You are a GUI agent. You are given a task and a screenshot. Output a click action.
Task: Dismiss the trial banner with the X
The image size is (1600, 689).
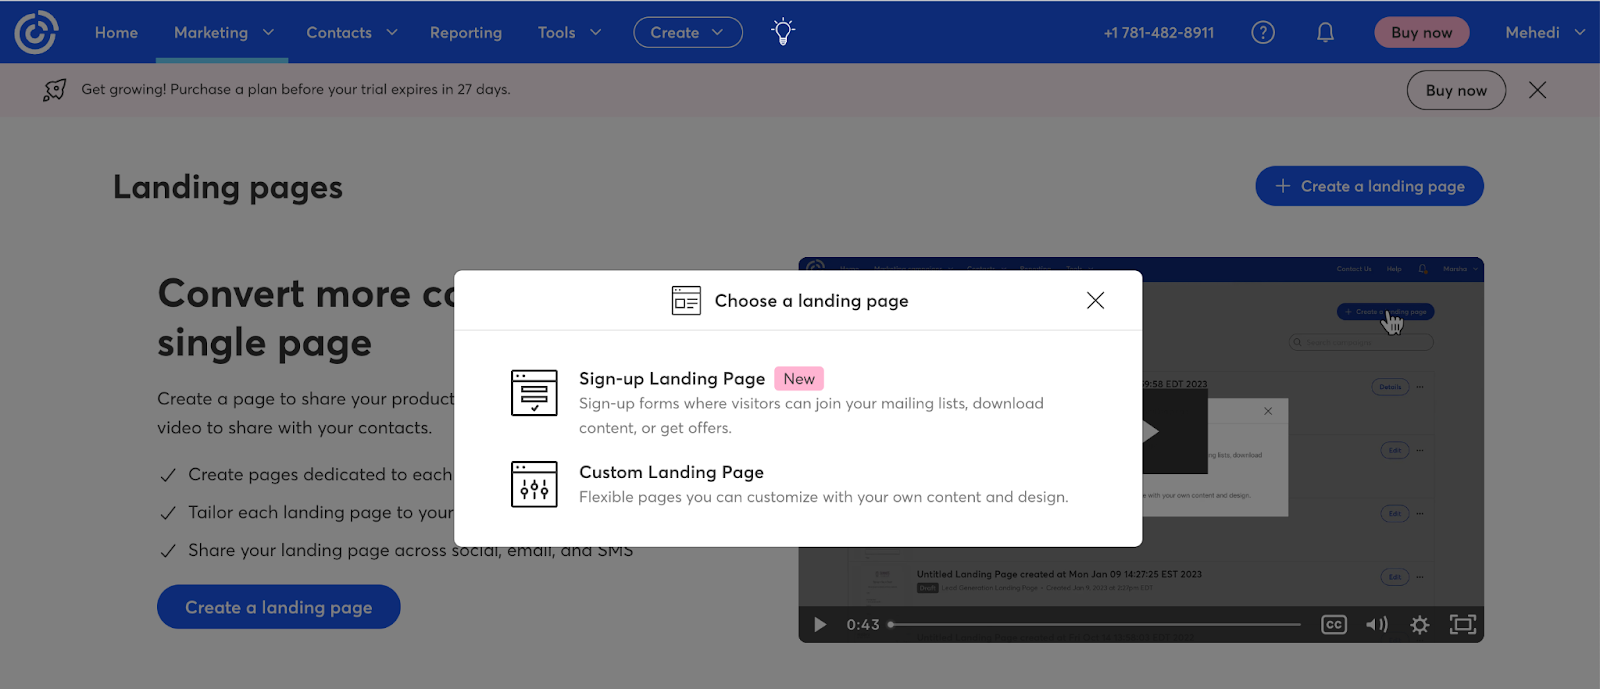[1538, 90]
